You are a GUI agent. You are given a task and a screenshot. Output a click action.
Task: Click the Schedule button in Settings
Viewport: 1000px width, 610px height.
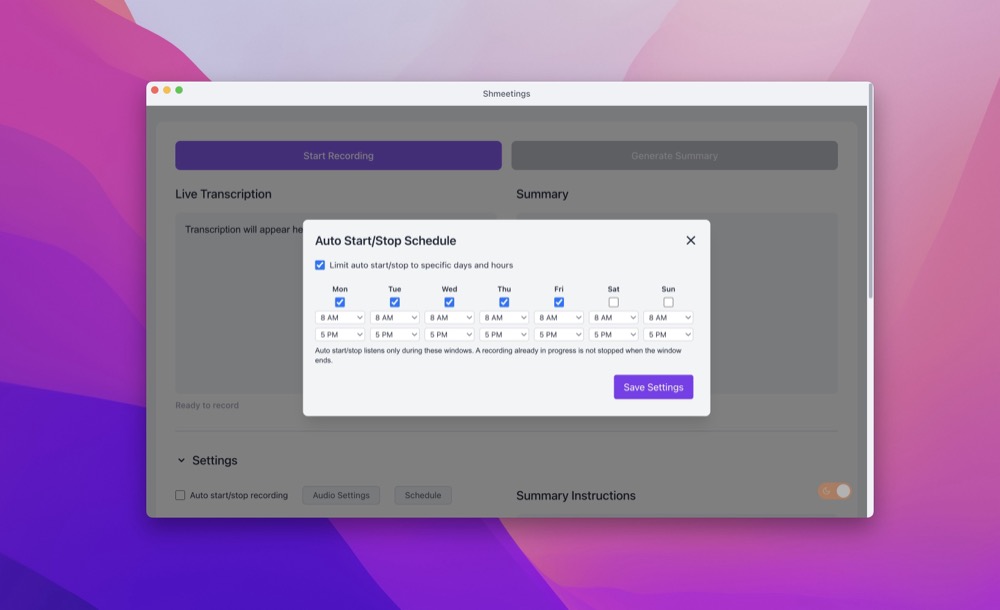pyautogui.click(x=423, y=495)
